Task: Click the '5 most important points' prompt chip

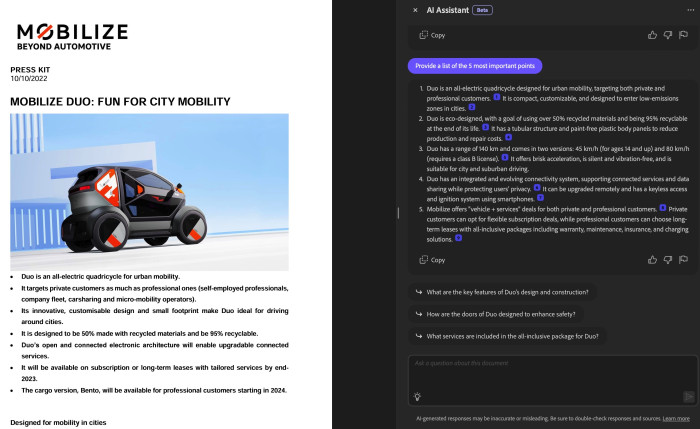Action: (x=475, y=66)
